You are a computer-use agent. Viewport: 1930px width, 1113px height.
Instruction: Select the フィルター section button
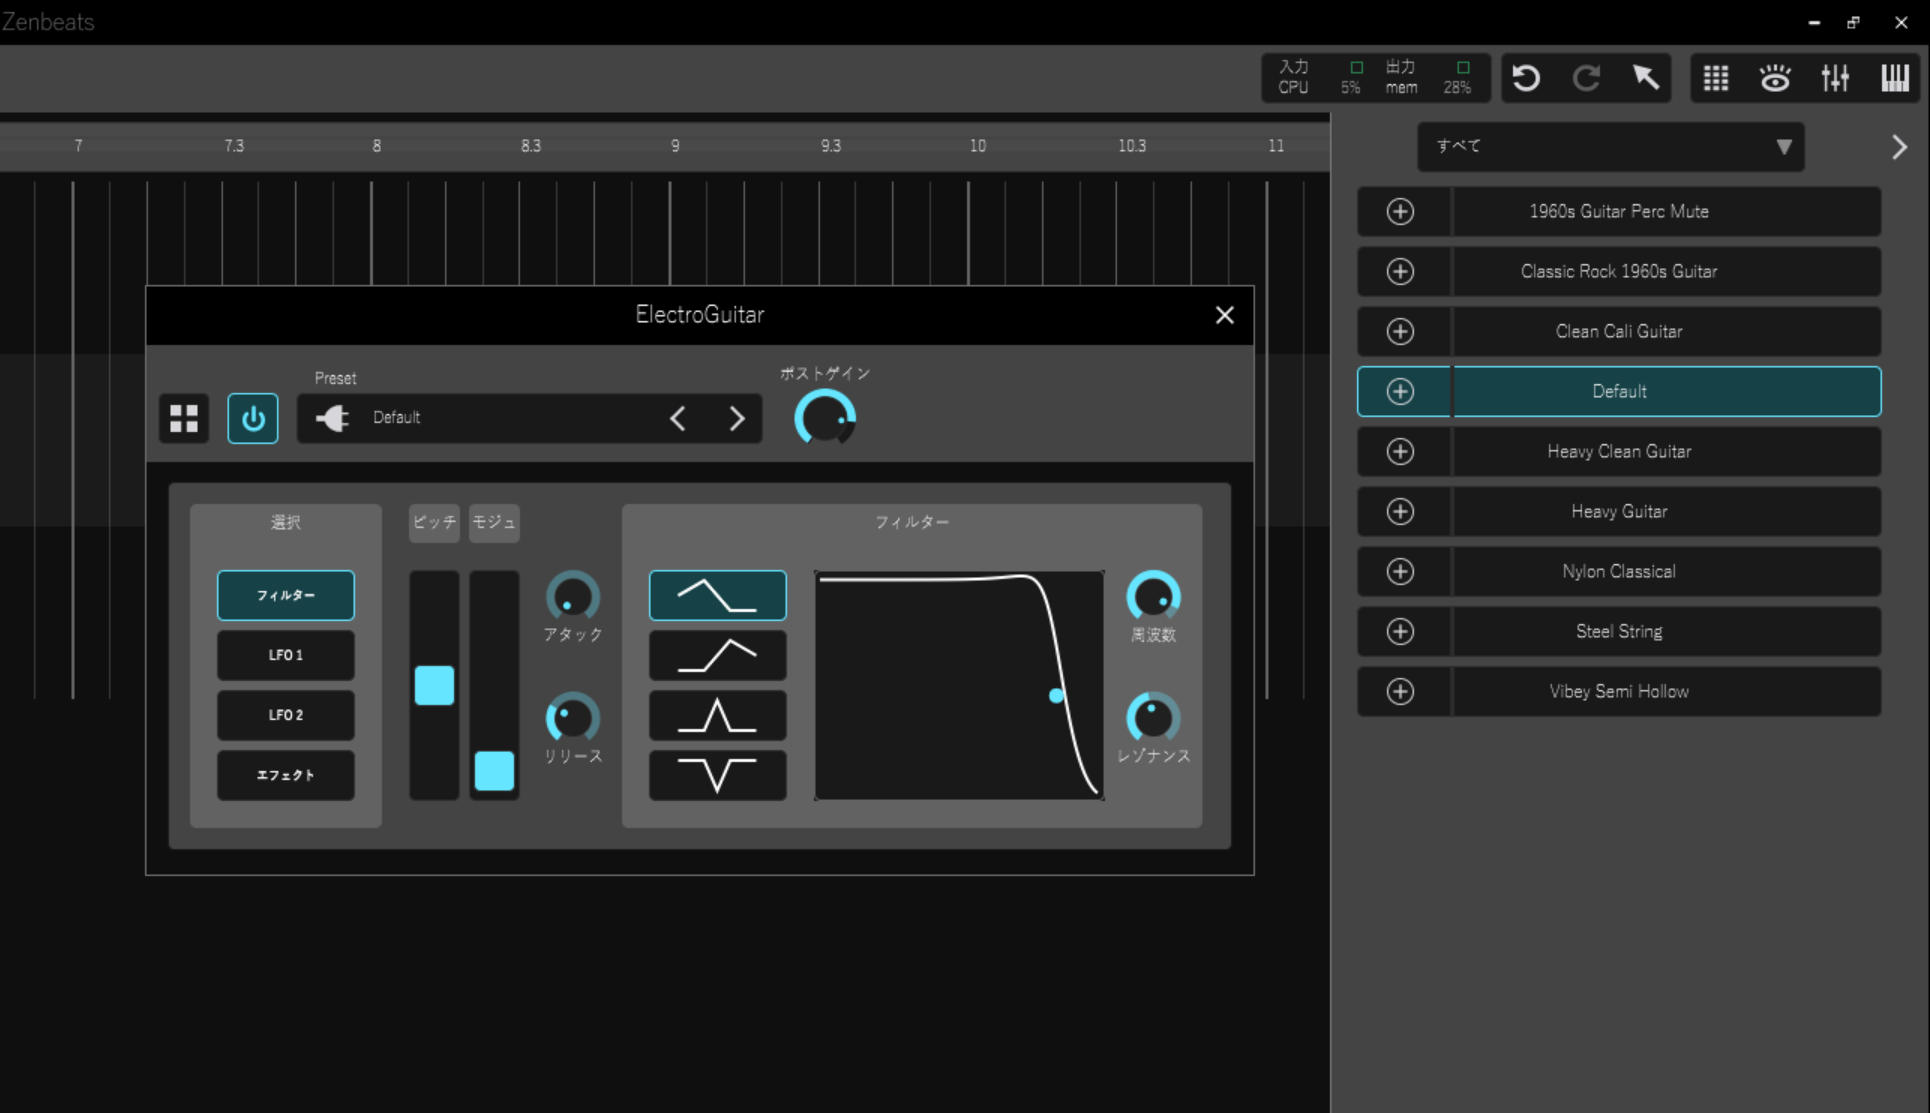pos(286,595)
